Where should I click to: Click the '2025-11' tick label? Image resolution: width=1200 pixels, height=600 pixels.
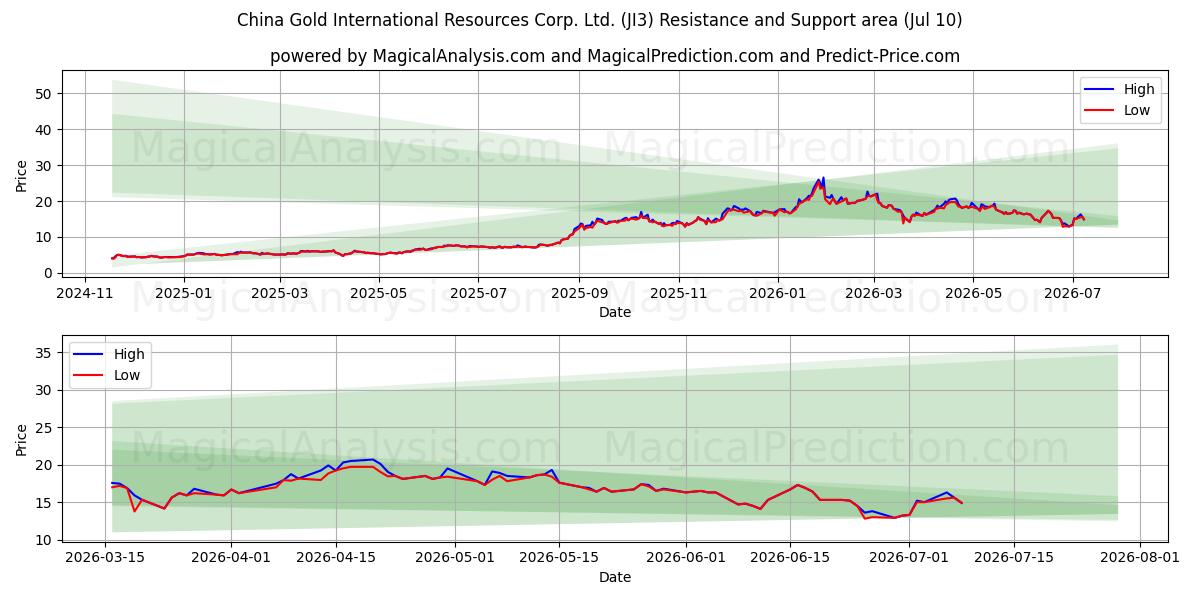pos(678,293)
